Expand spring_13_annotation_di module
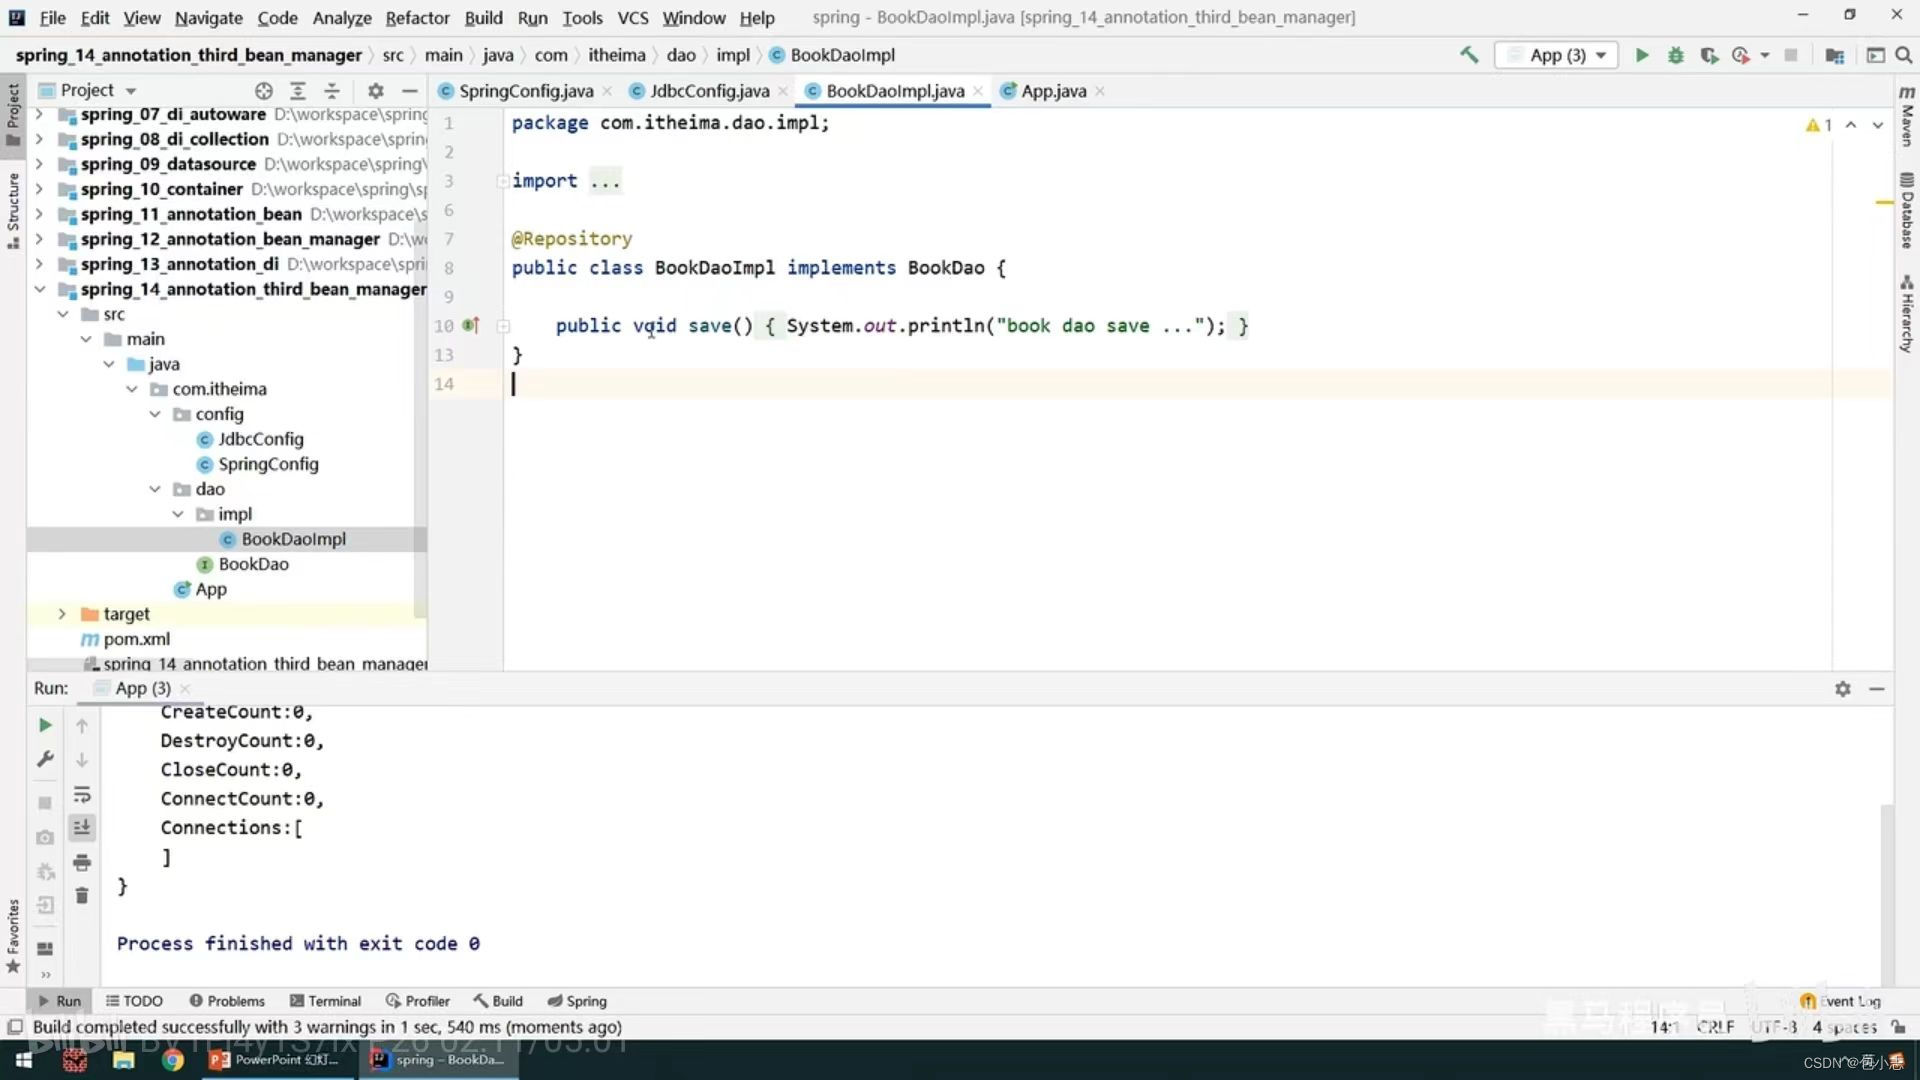The width and height of the screenshot is (1920, 1080). (x=39, y=264)
